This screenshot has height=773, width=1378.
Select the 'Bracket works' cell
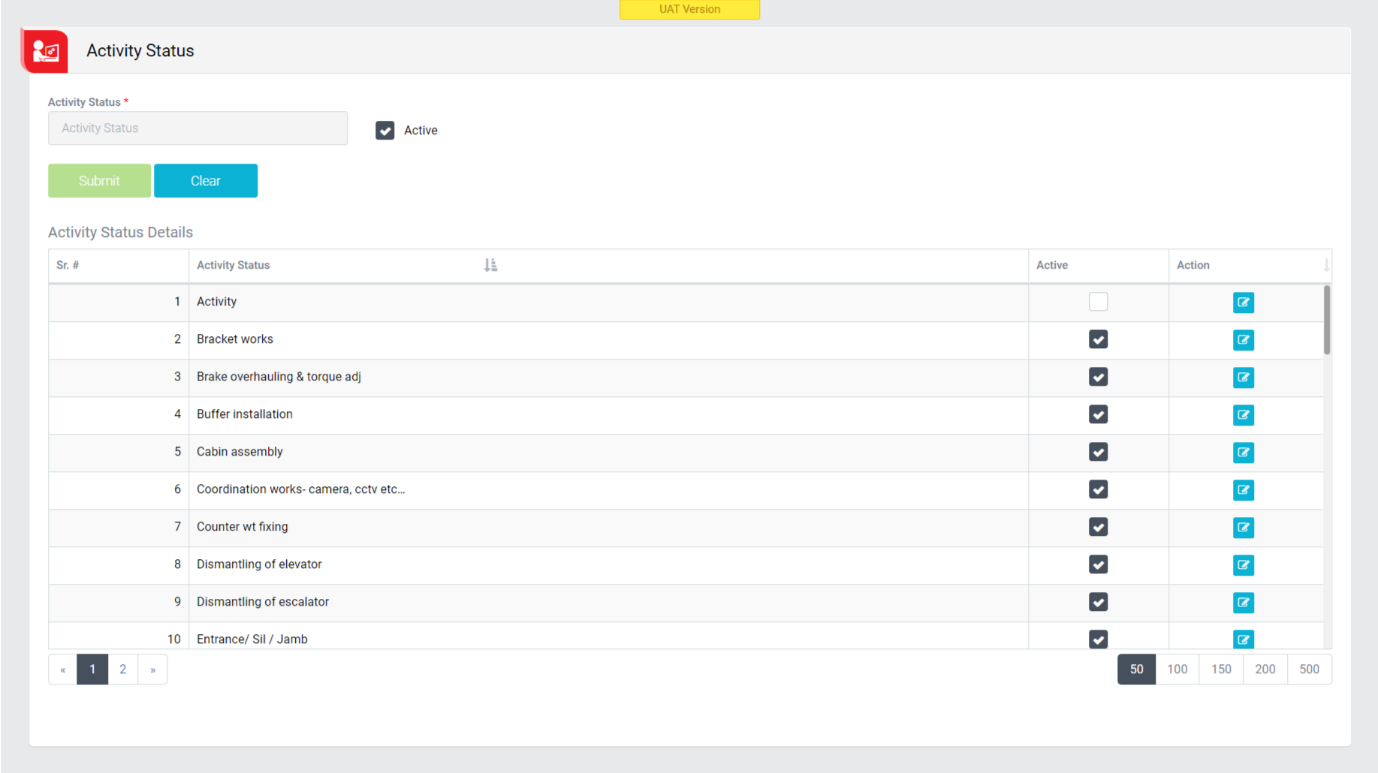[608, 339]
